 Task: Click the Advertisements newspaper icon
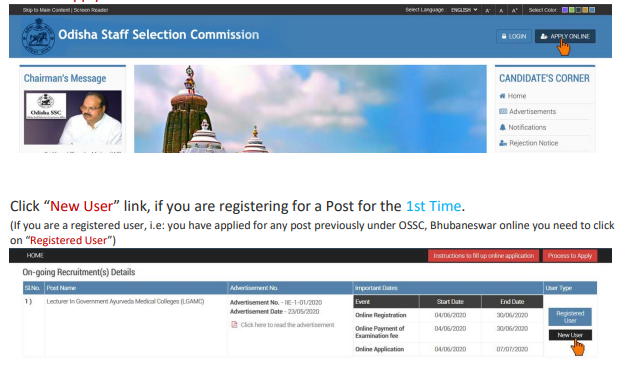coord(503,111)
